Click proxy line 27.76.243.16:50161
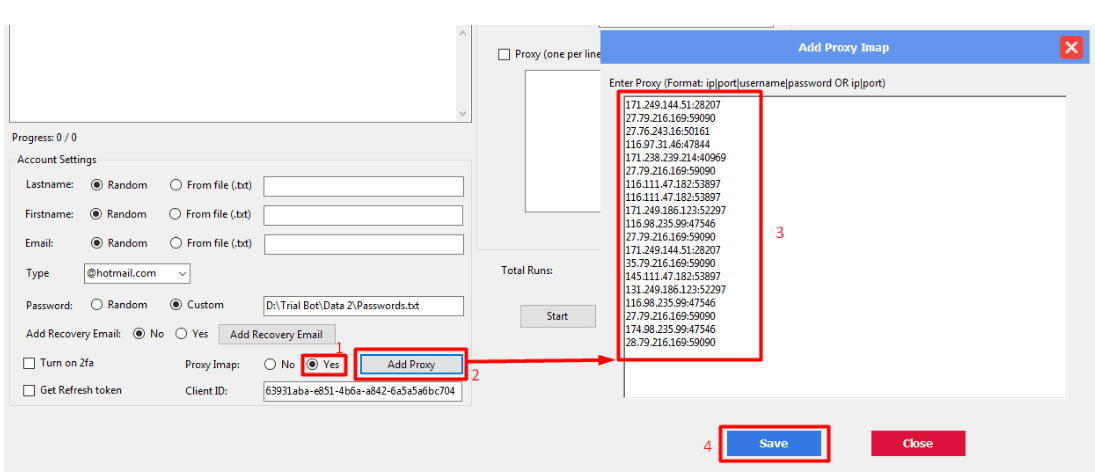 click(x=668, y=131)
